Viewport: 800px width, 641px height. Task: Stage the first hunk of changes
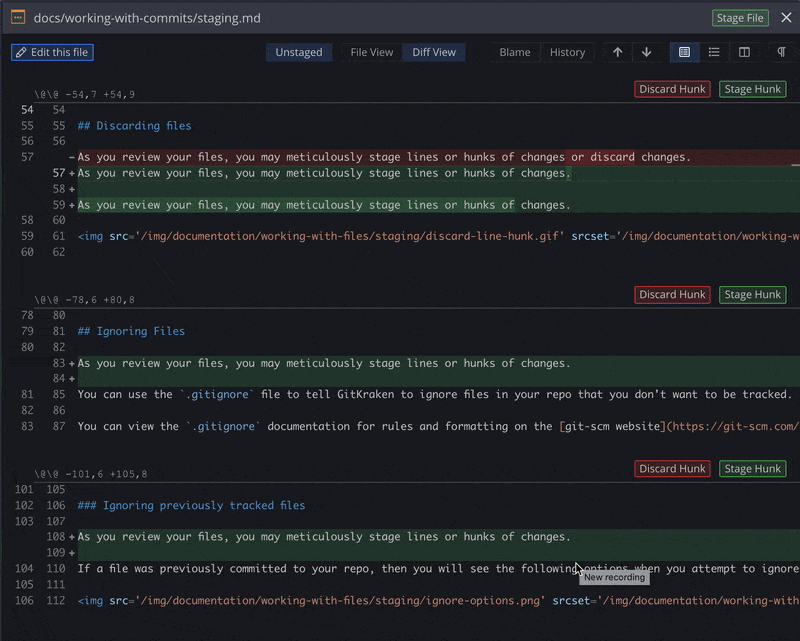pyautogui.click(x=751, y=88)
